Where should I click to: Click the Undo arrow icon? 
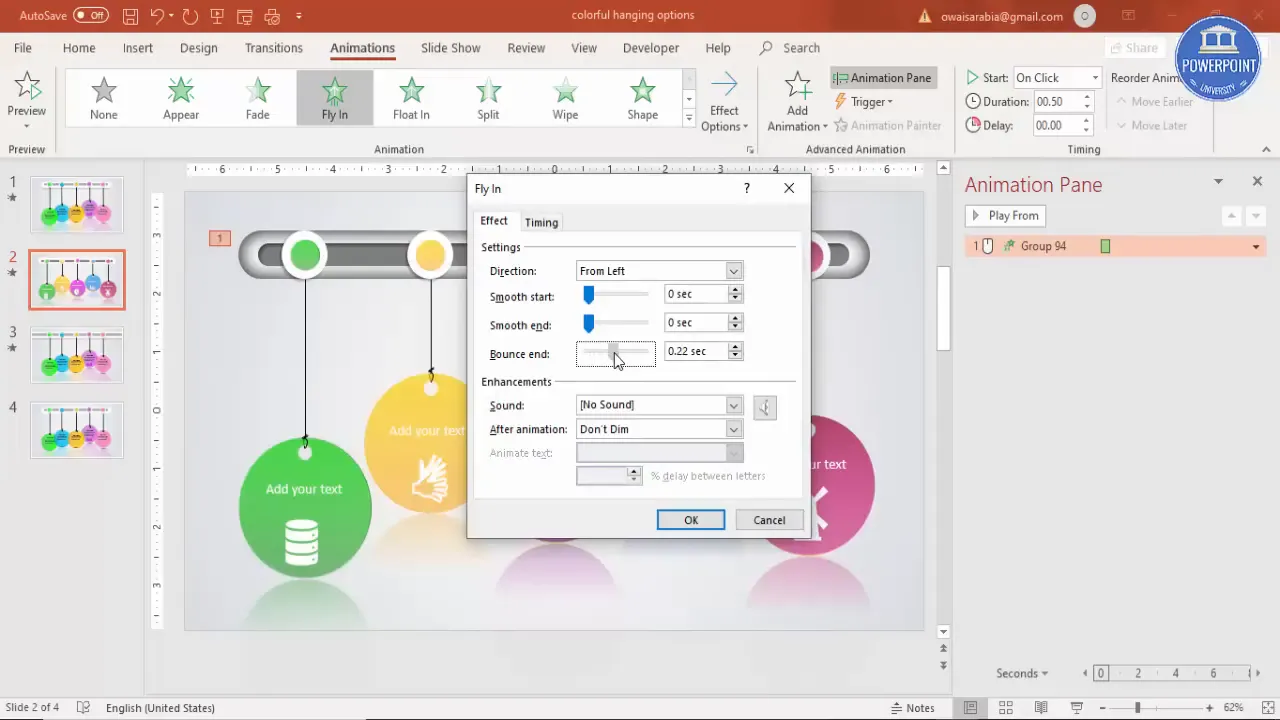pyautogui.click(x=157, y=16)
